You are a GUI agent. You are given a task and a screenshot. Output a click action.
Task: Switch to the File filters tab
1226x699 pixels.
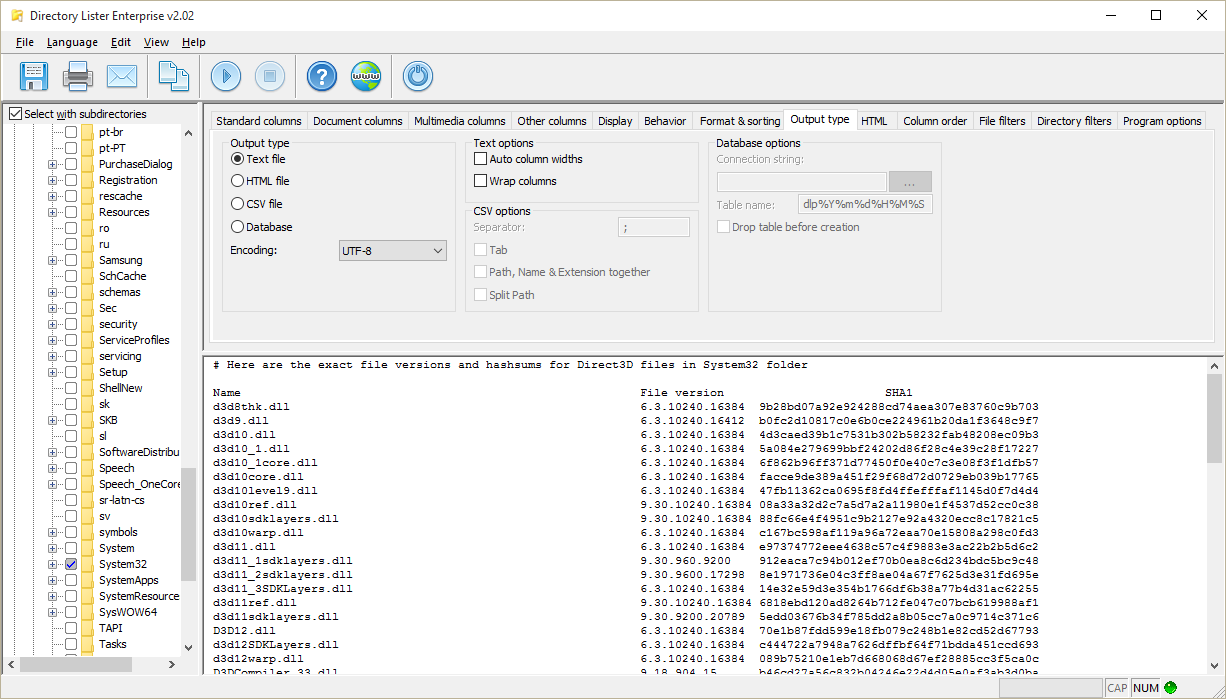click(1002, 121)
